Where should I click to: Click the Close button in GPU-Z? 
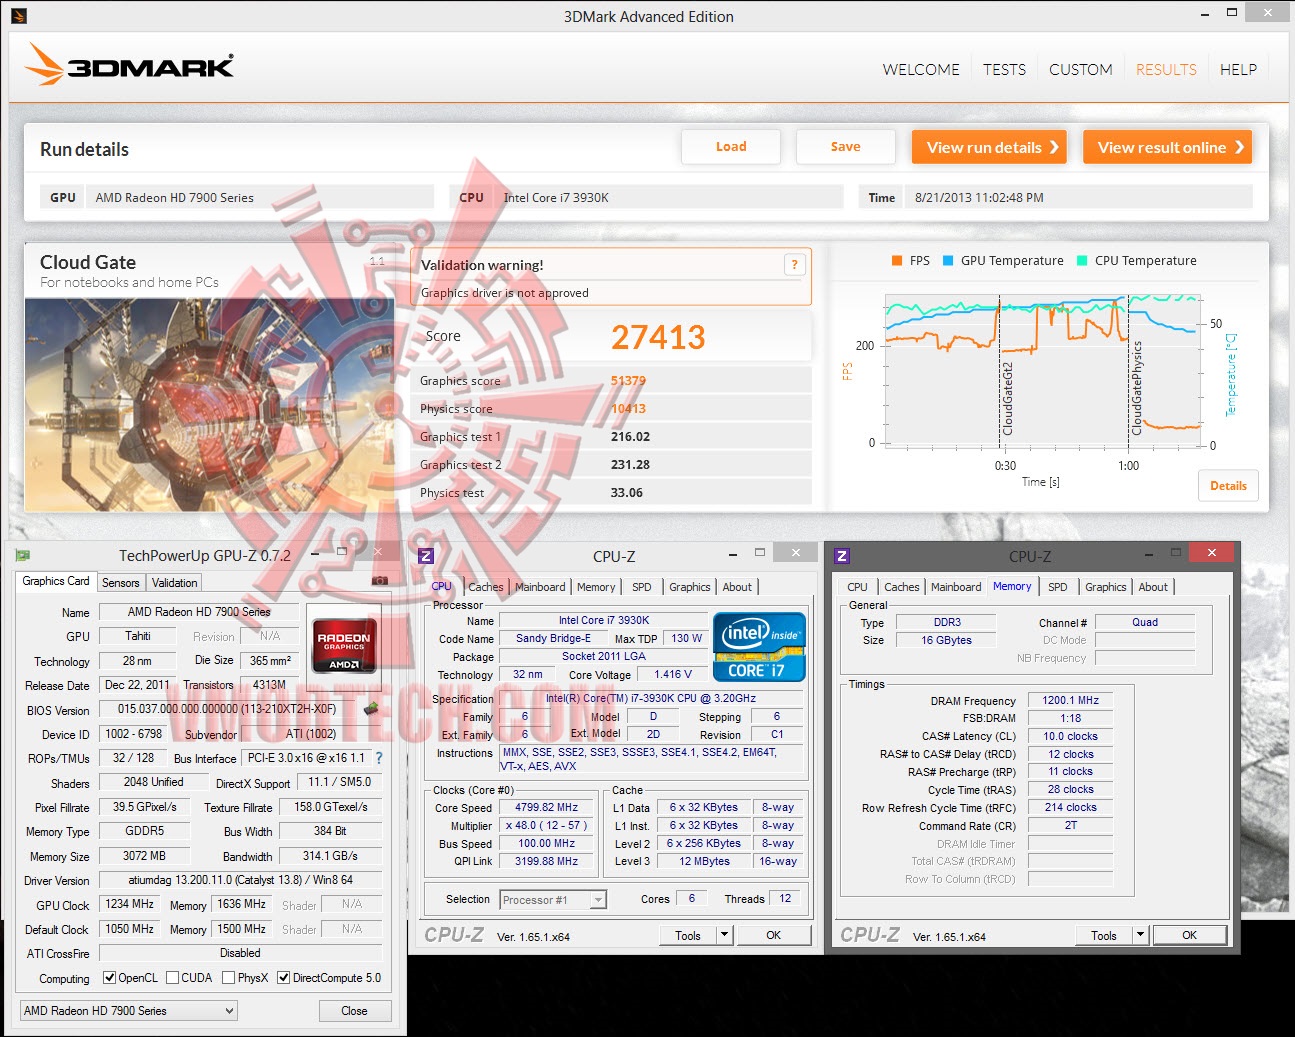click(354, 1011)
